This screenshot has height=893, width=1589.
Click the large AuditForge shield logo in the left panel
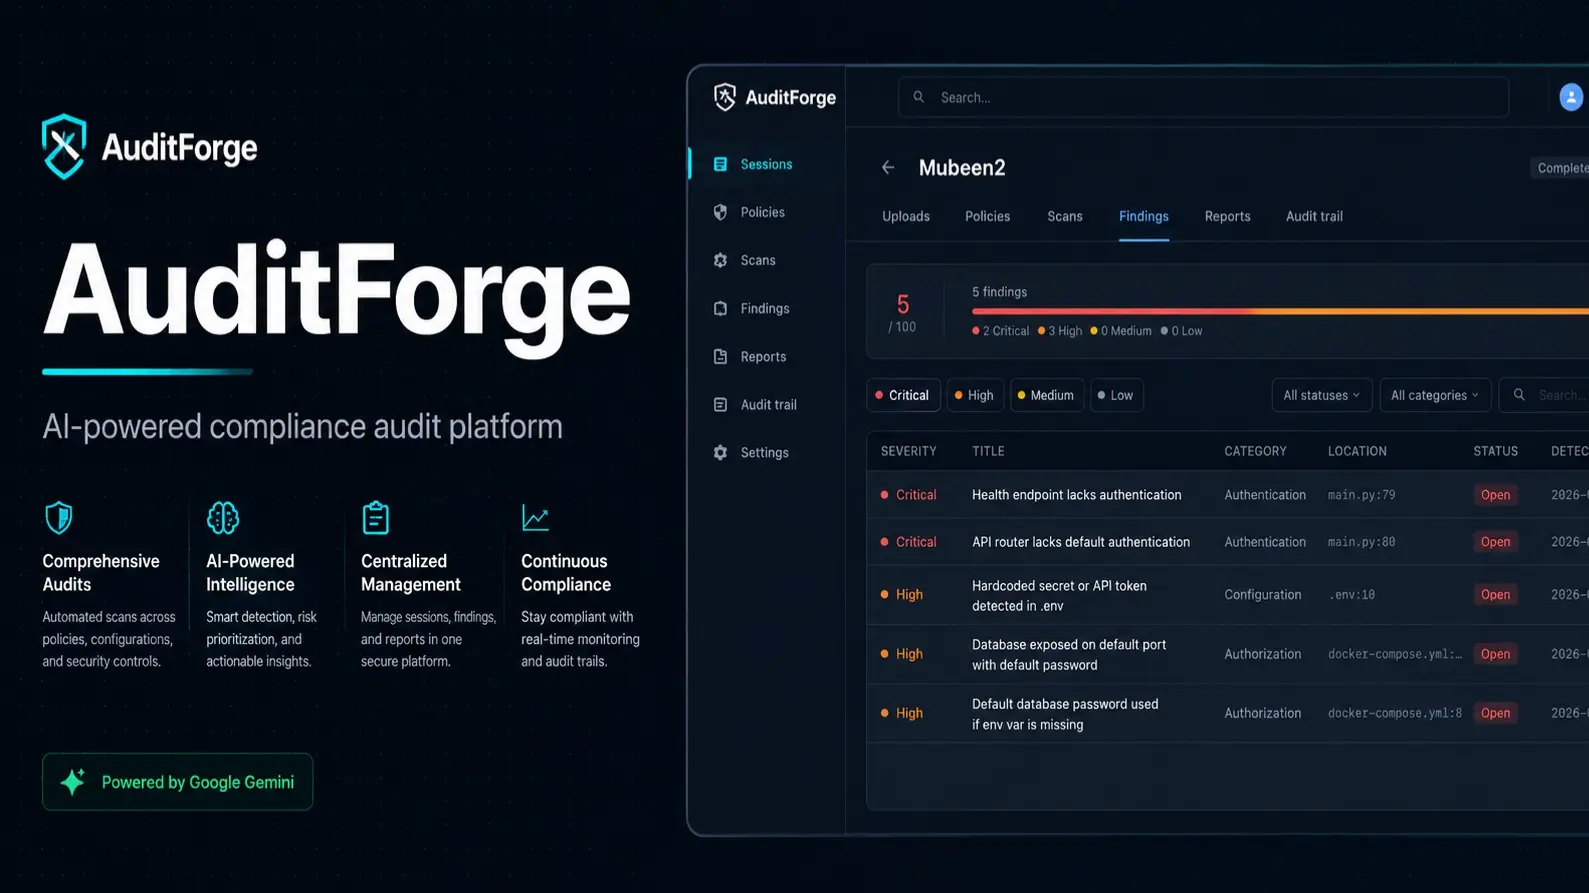64,147
